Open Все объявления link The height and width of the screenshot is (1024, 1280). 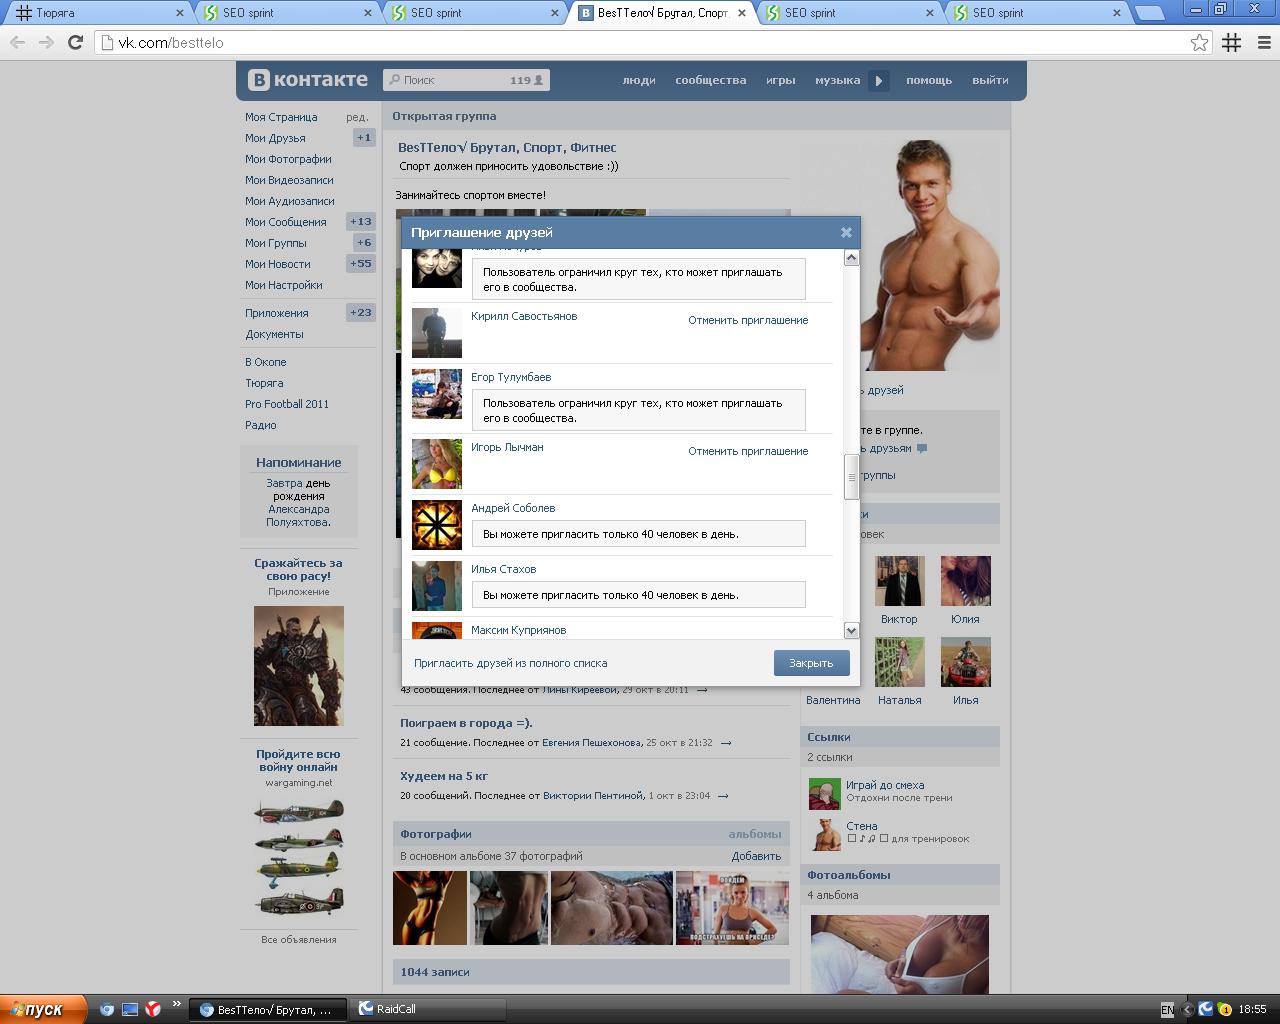[298, 939]
